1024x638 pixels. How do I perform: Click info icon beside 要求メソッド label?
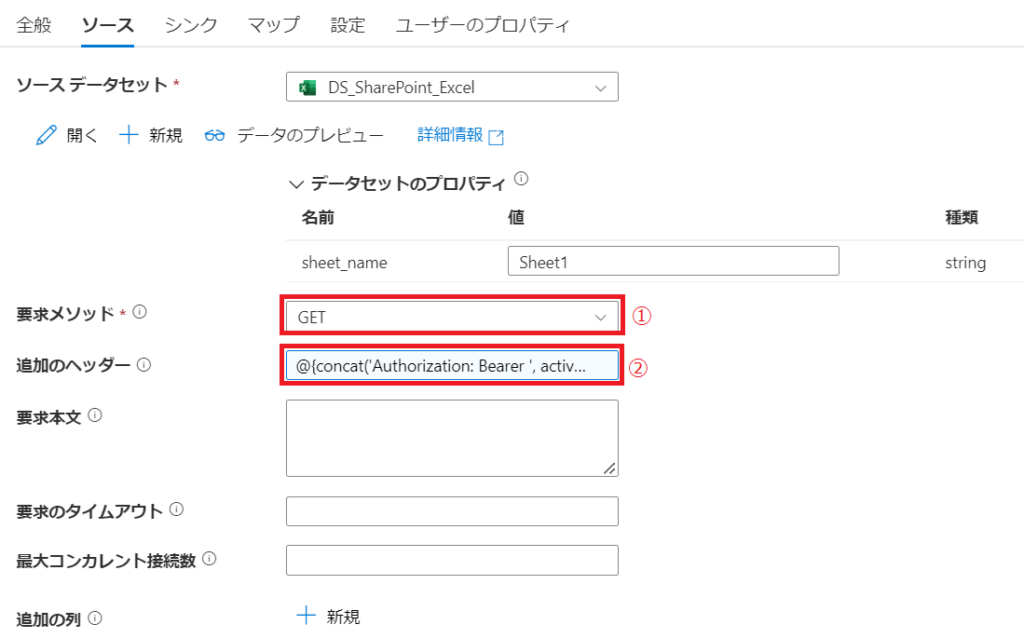pyautogui.click(x=139, y=313)
